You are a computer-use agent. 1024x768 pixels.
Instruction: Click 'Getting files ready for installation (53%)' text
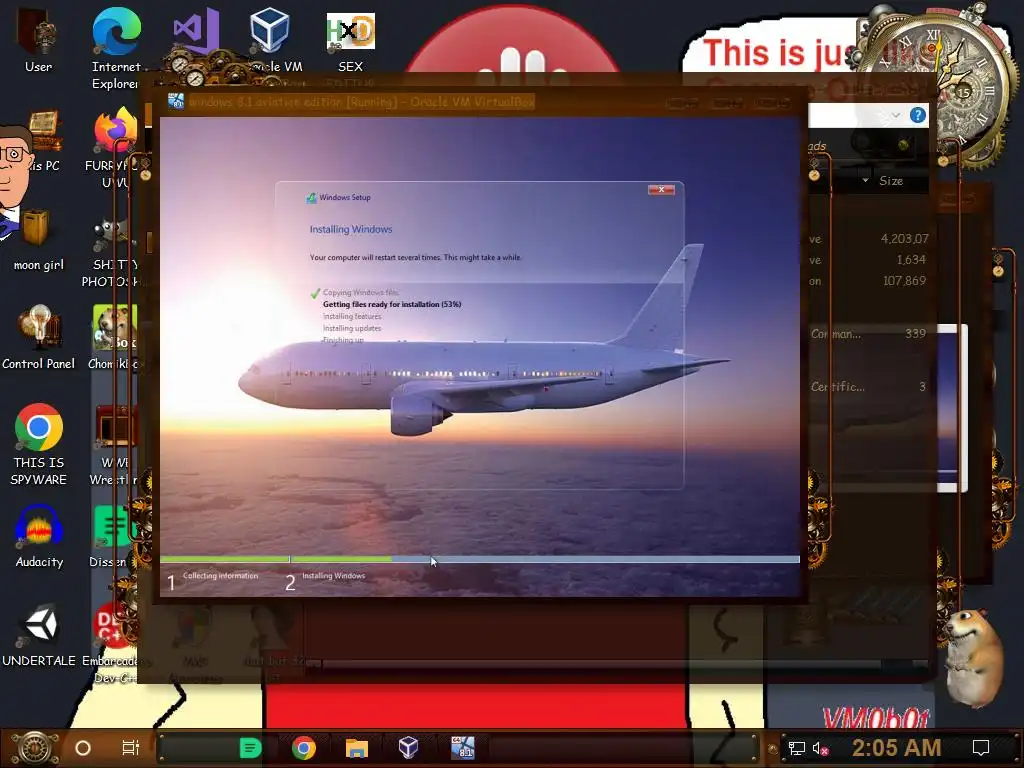tap(392, 304)
